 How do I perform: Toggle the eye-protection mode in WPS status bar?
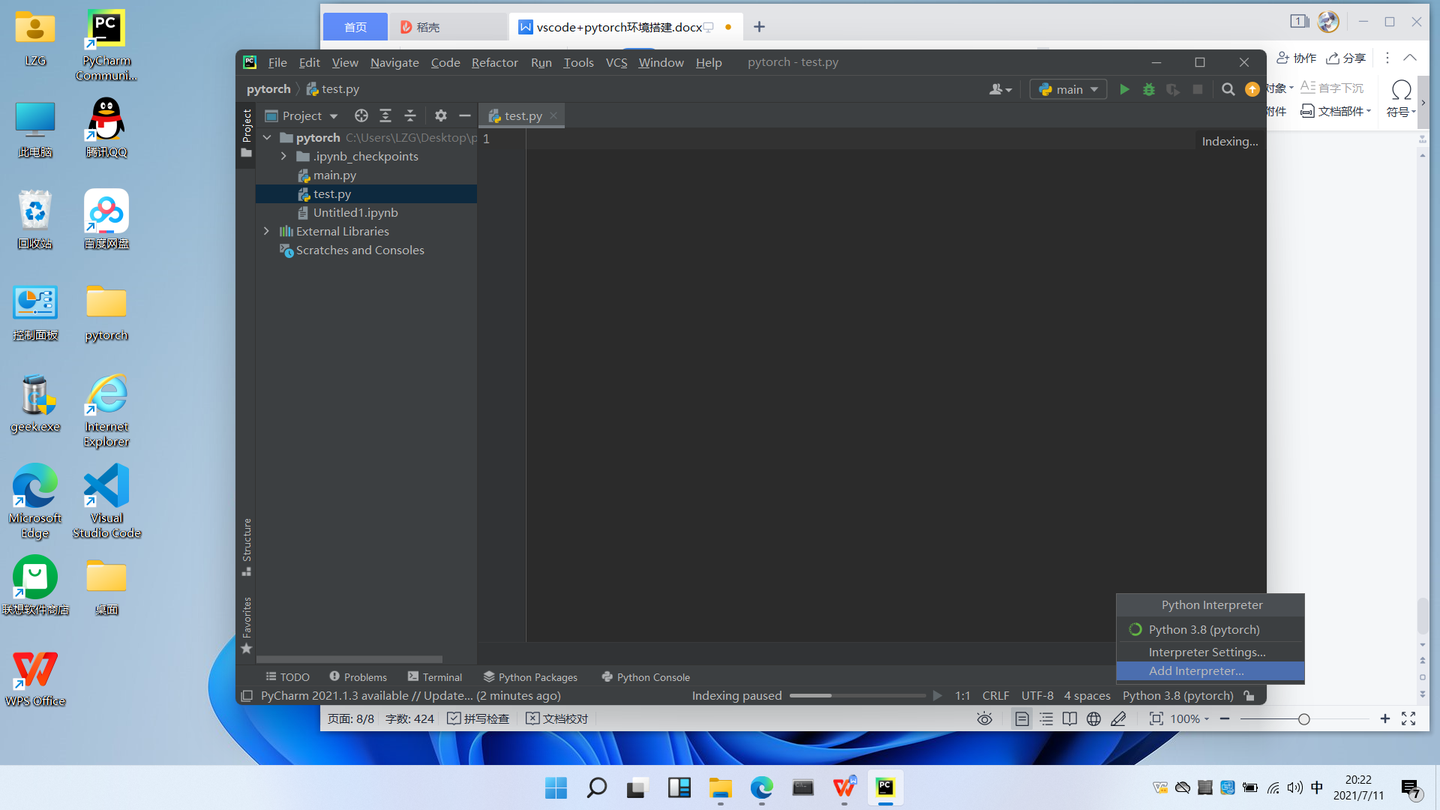984,718
